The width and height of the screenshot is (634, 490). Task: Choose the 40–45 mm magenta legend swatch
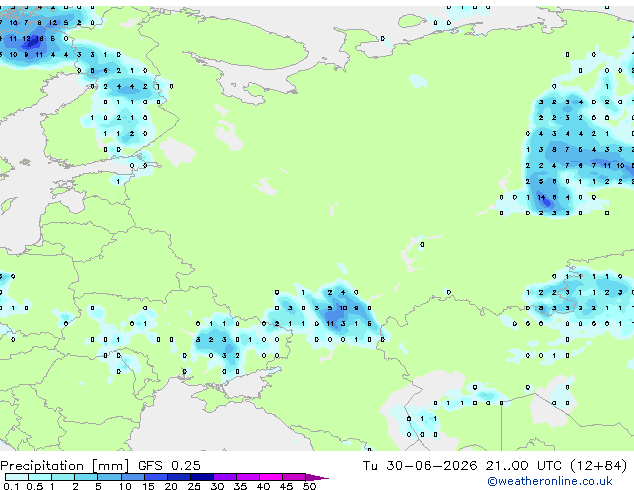click(x=271, y=477)
